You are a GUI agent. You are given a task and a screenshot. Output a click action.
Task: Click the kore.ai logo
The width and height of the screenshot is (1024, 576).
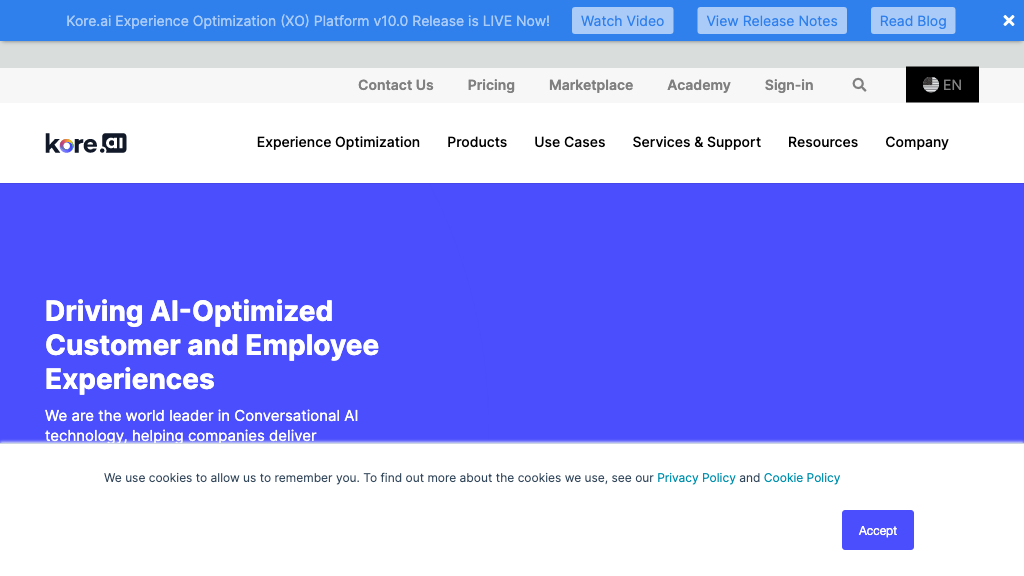tap(86, 143)
